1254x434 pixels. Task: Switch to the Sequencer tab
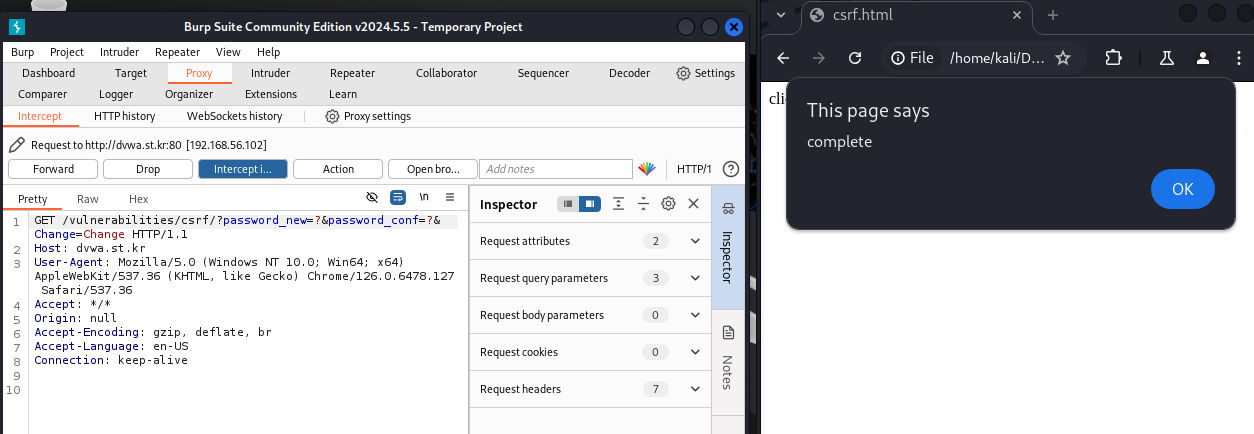click(543, 73)
